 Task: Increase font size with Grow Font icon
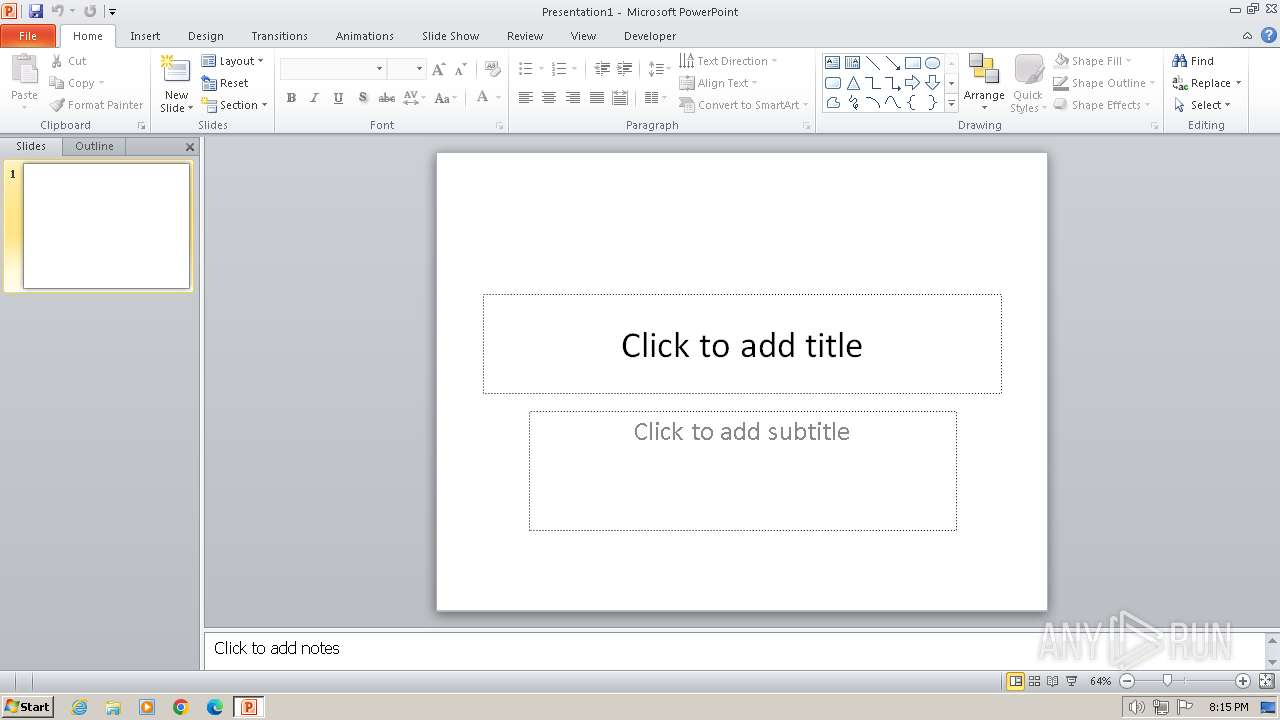pyautogui.click(x=438, y=69)
